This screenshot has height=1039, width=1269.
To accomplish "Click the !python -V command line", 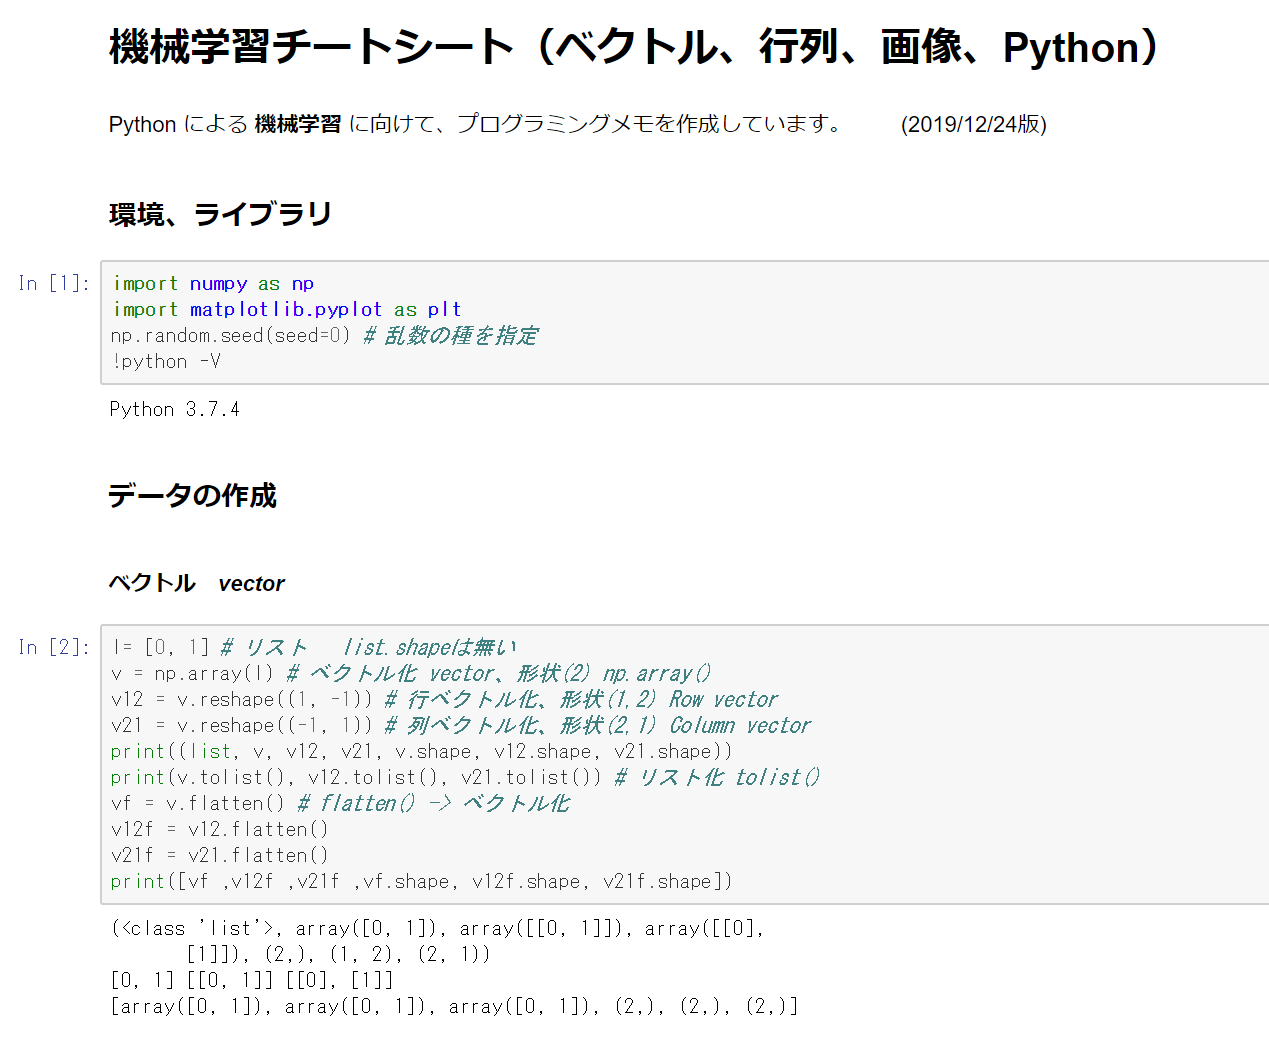I will (x=166, y=361).
